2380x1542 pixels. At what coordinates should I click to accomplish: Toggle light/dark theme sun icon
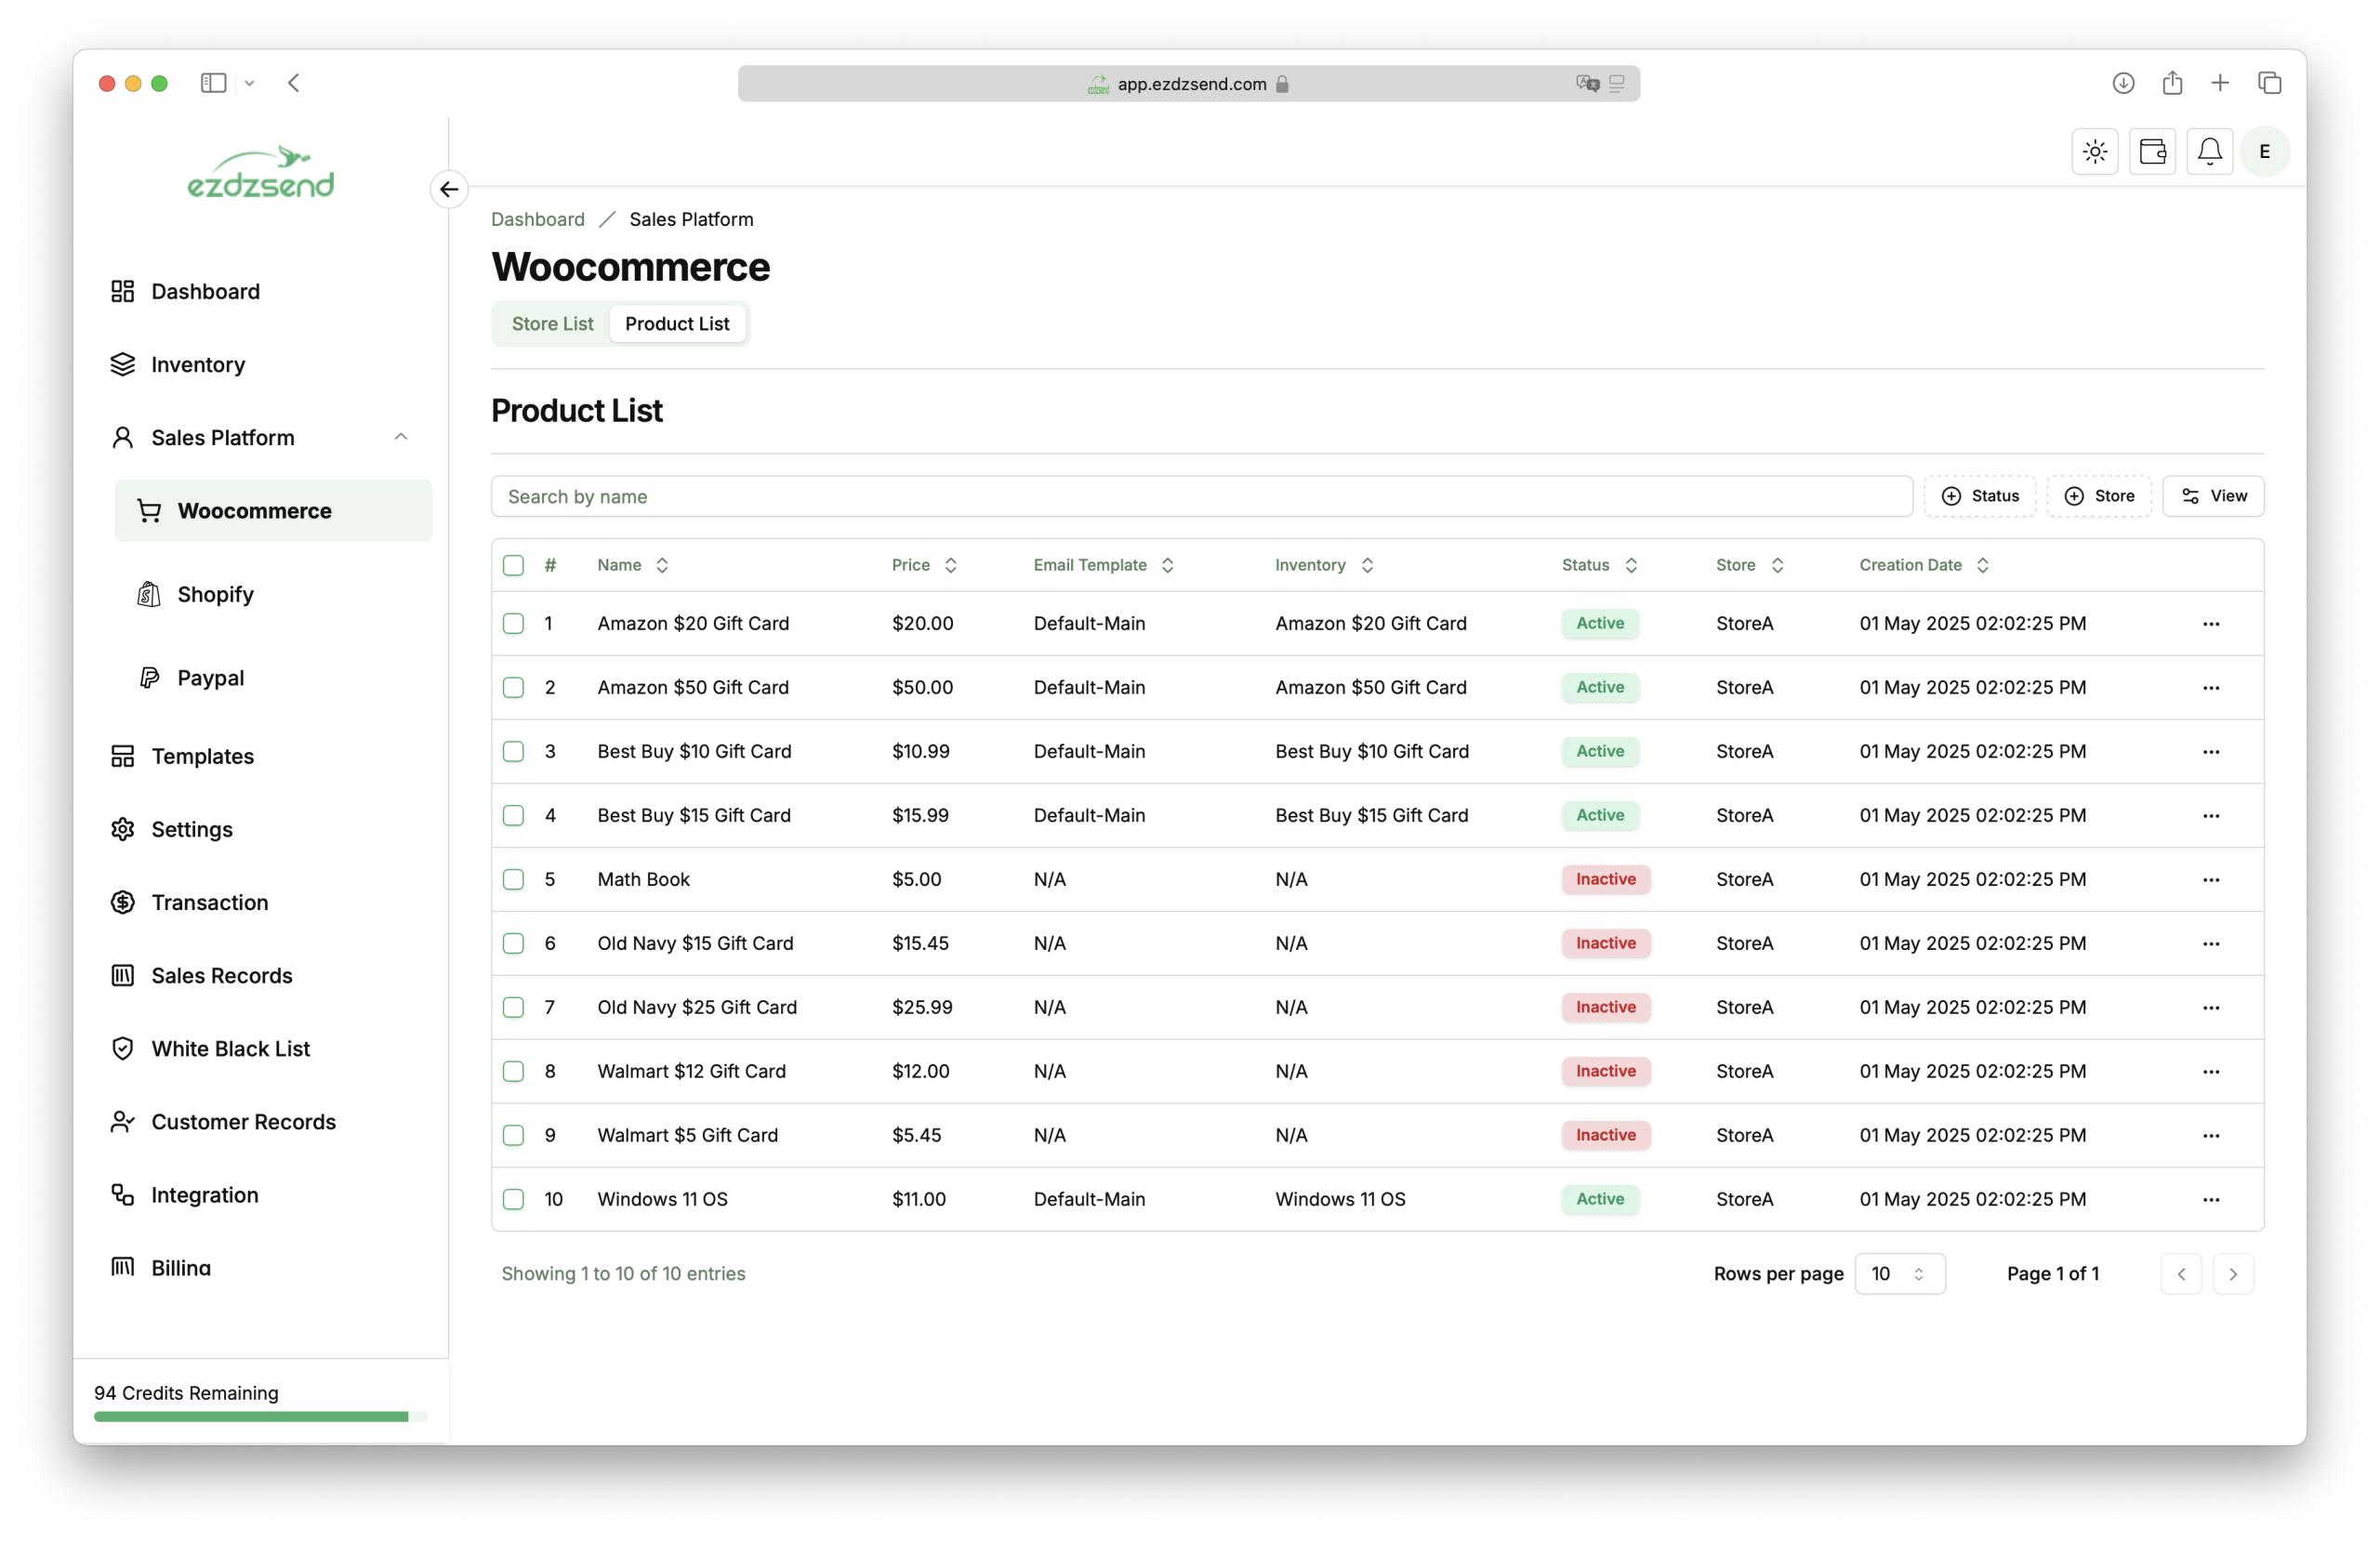(2094, 152)
